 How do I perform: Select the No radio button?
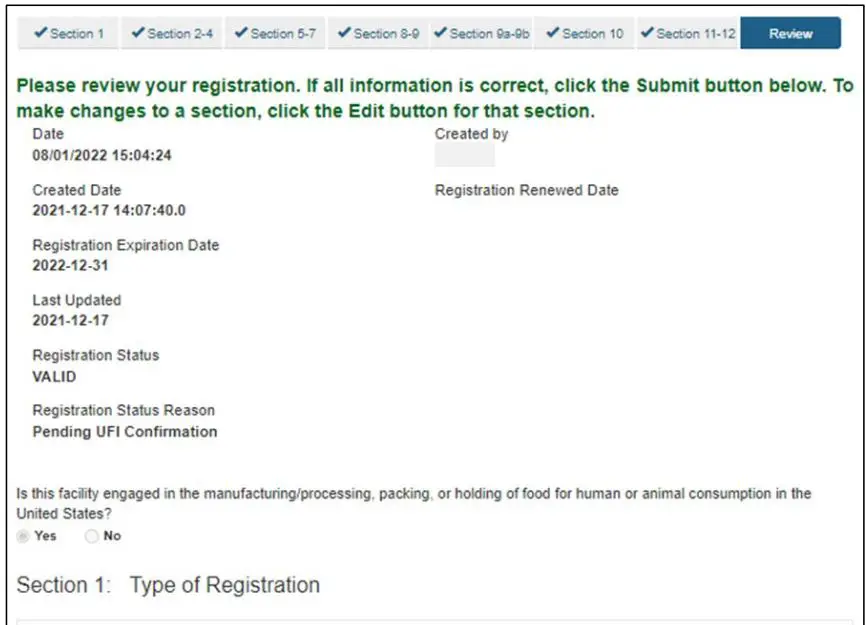pyautogui.click(x=92, y=535)
